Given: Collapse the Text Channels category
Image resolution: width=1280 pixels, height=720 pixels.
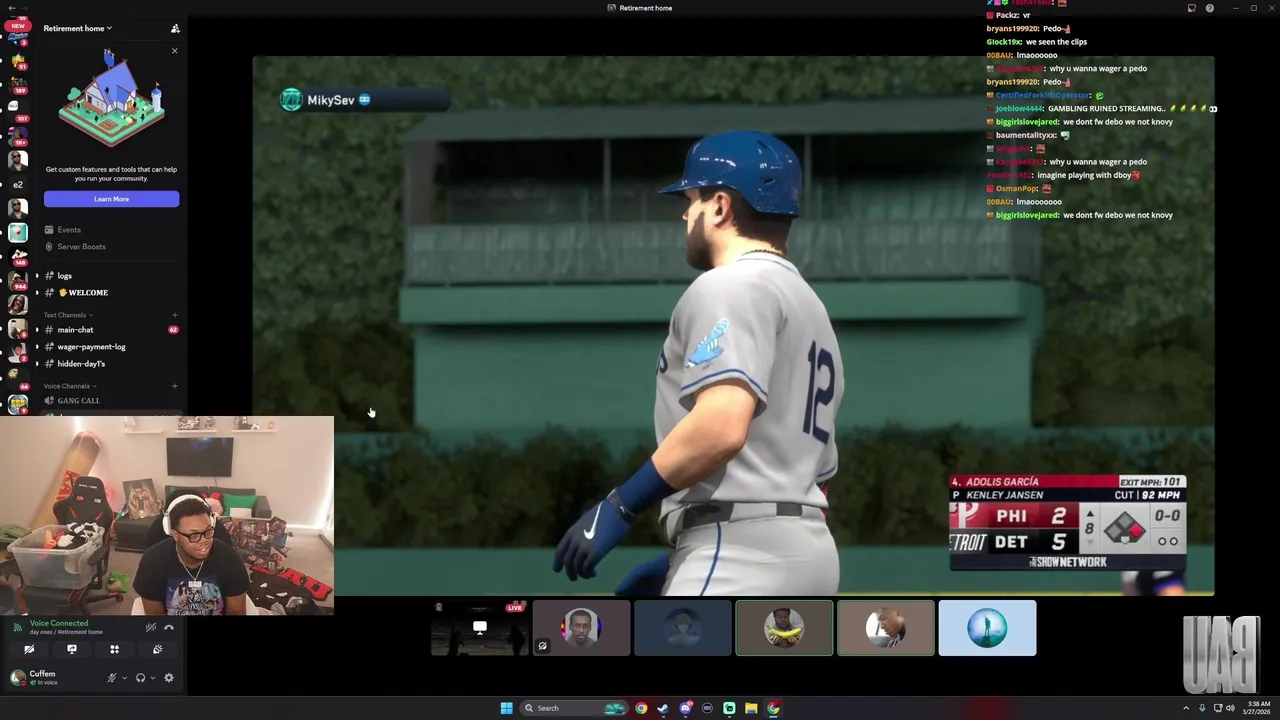Looking at the screenshot, I should tap(68, 315).
